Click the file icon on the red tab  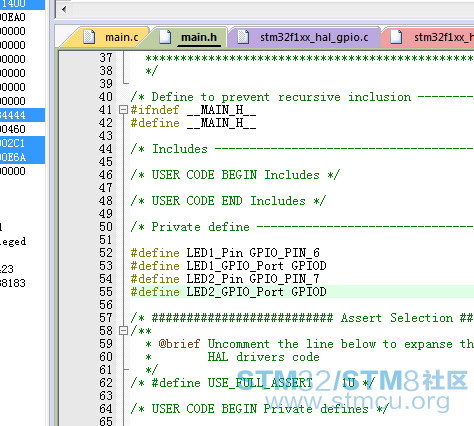click(396, 37)
